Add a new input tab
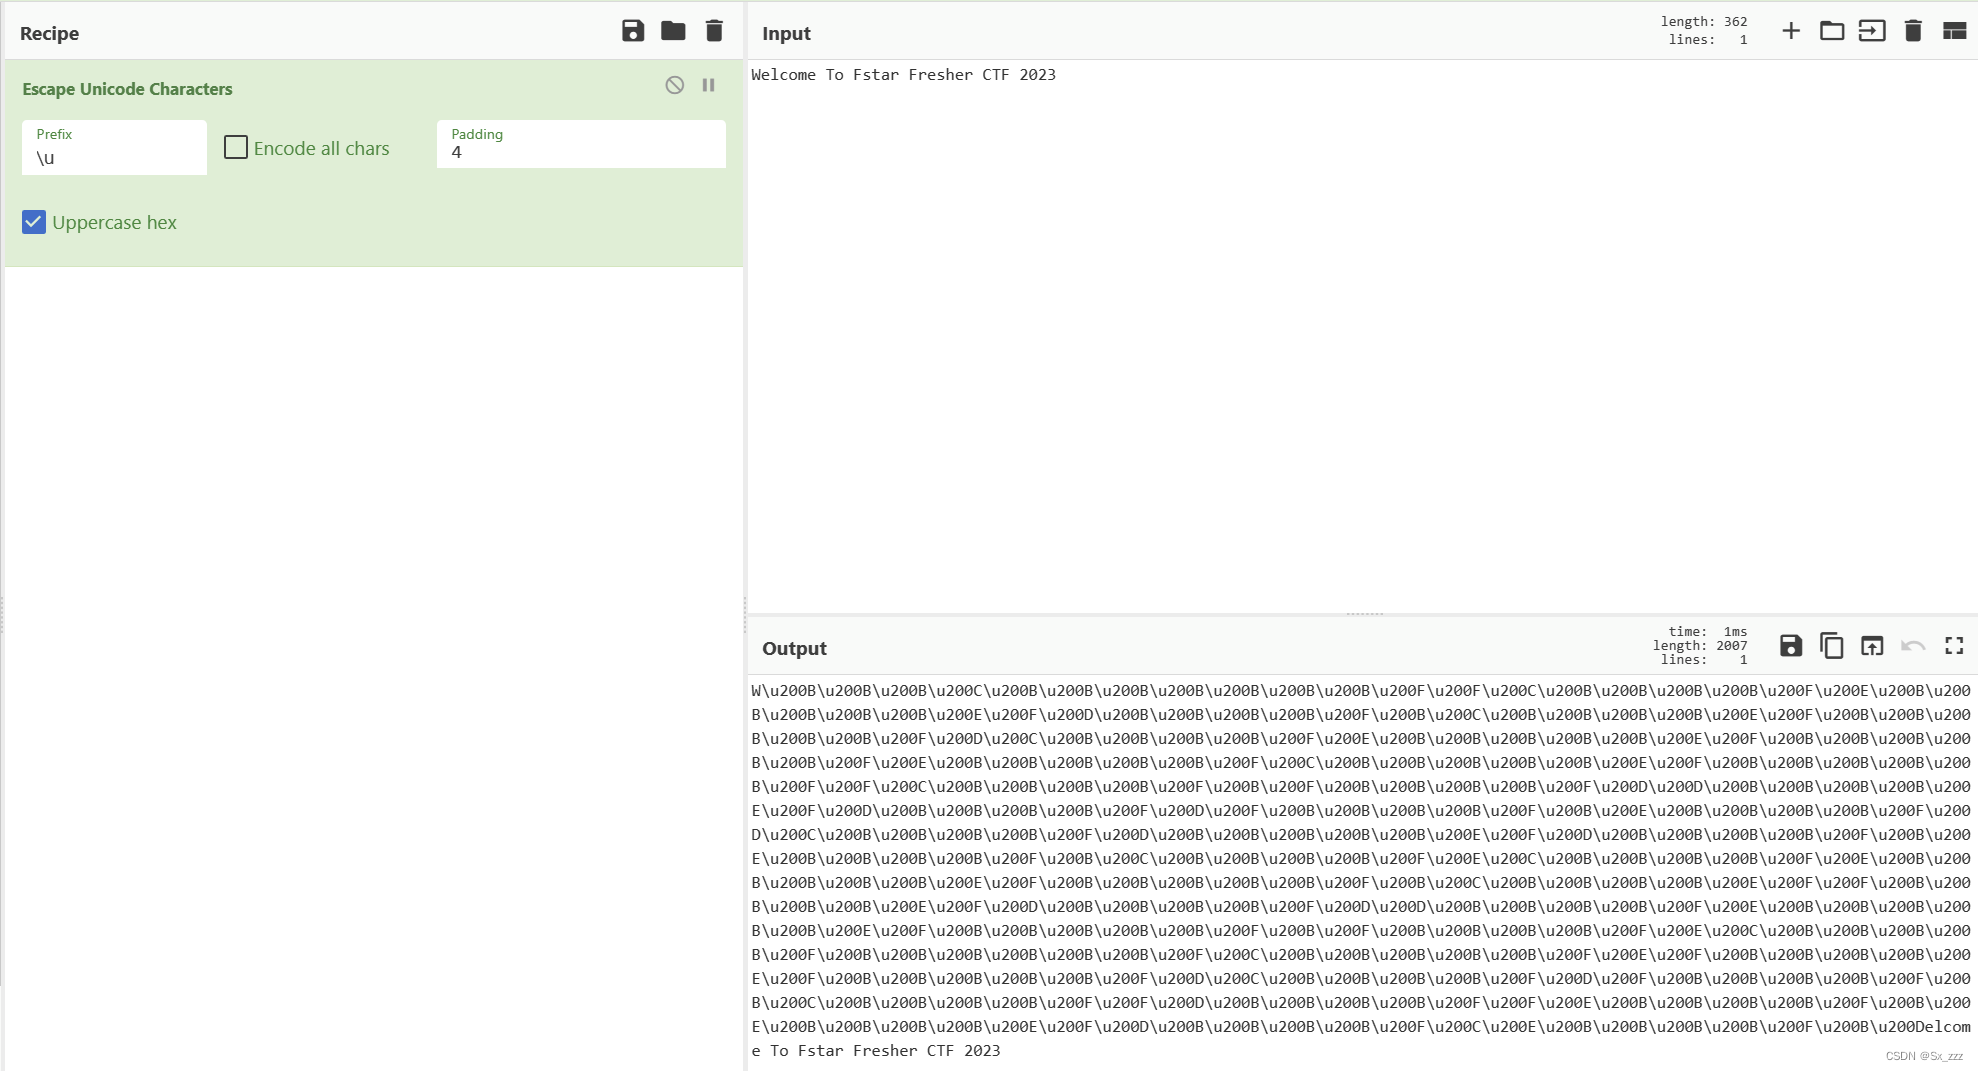Screen dimensions: 1978x1071 1791,31
